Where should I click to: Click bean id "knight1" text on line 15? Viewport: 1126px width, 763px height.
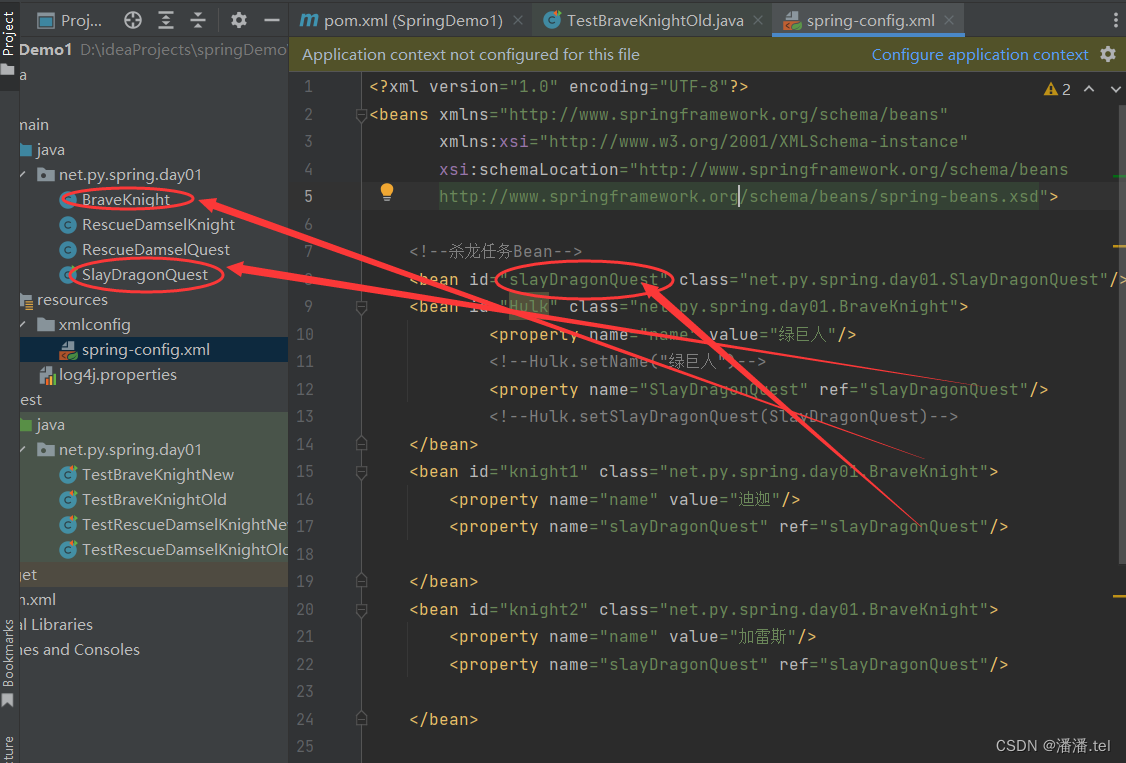coord(548,472)
